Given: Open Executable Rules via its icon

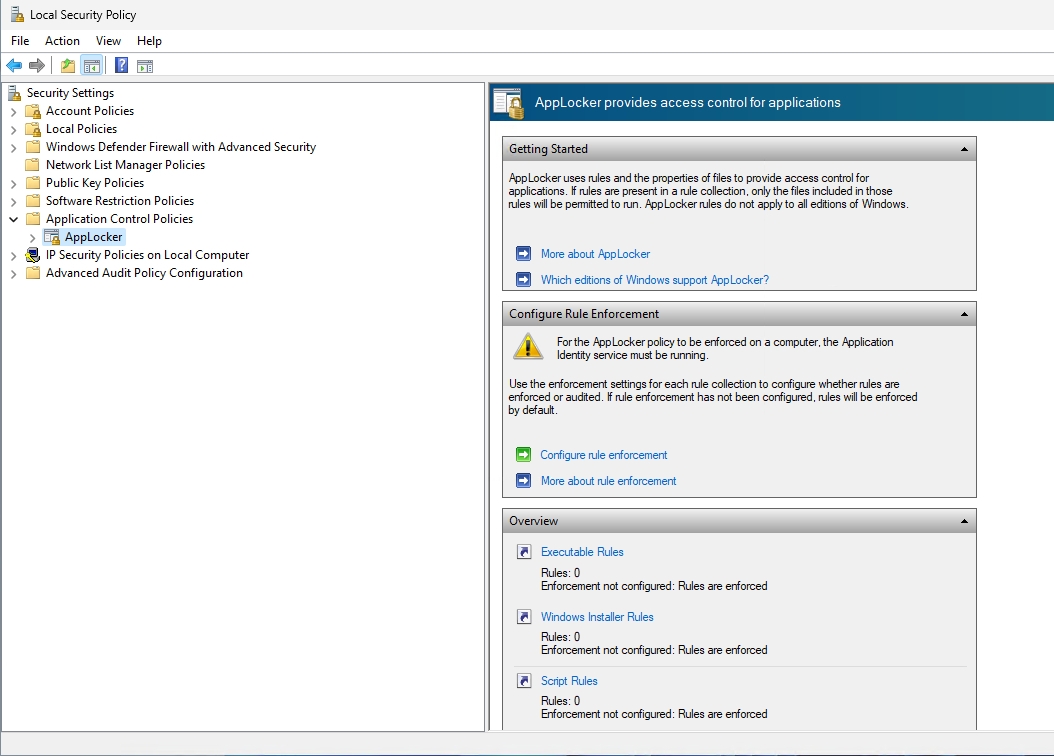Looking at the screenshot, I should 524,551.
